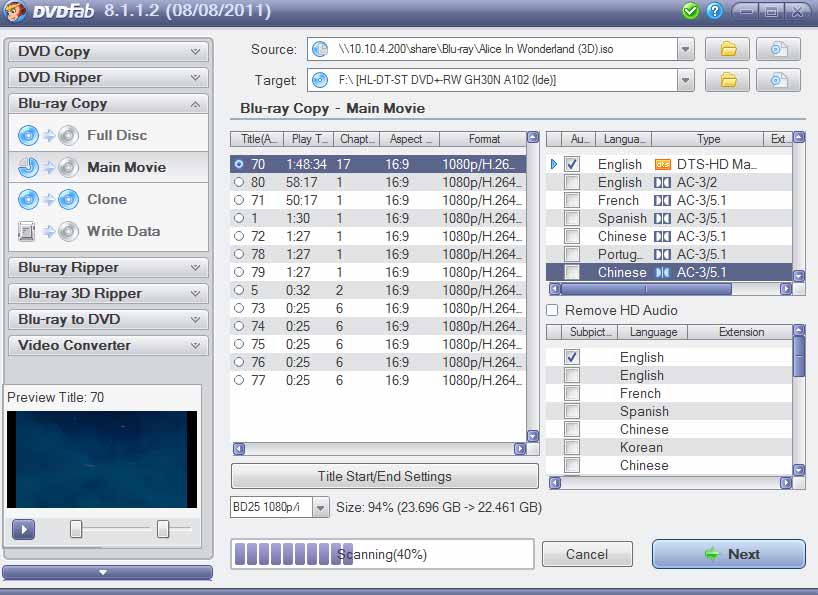Click the column config icon atop the subpicture list
Image resolution: width=818 pixels, height=595 pixels.
(799, 330)
